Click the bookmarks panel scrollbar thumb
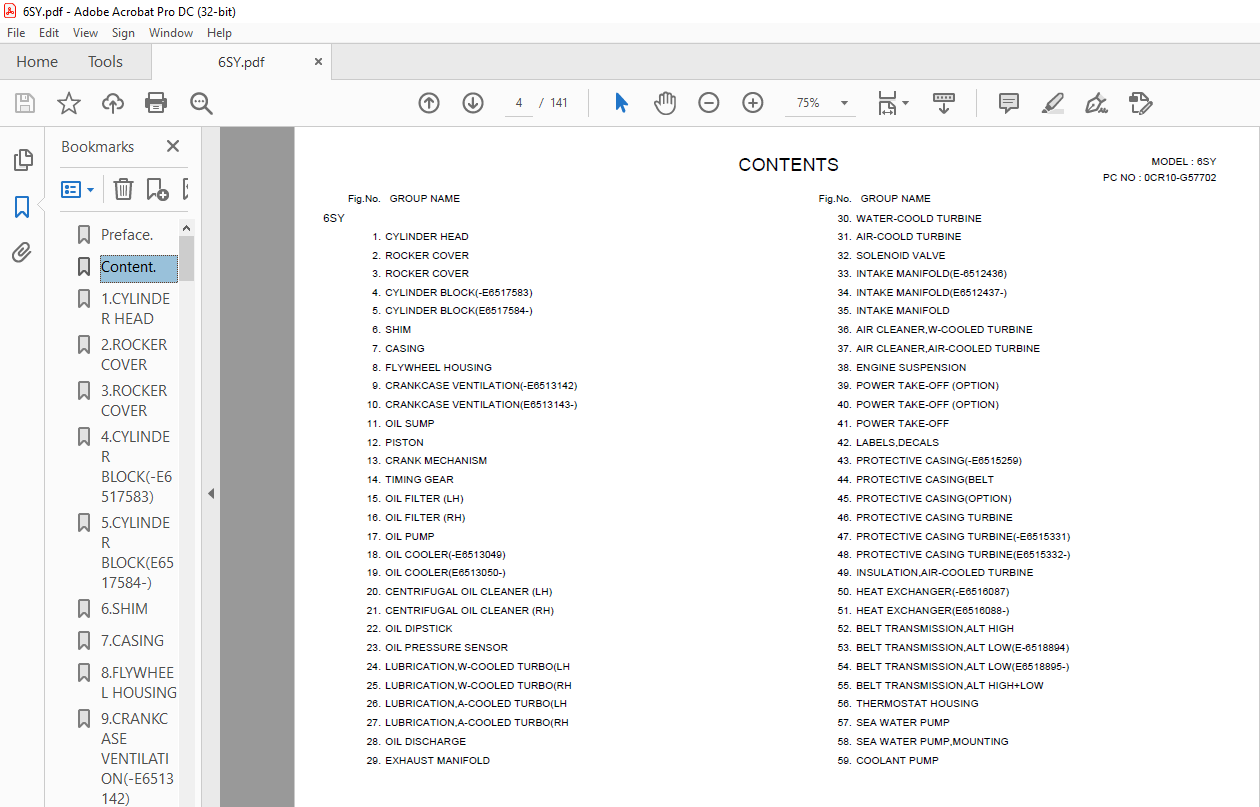The width and height of the screenshot is (1260, 807). (x=186, y=258)
